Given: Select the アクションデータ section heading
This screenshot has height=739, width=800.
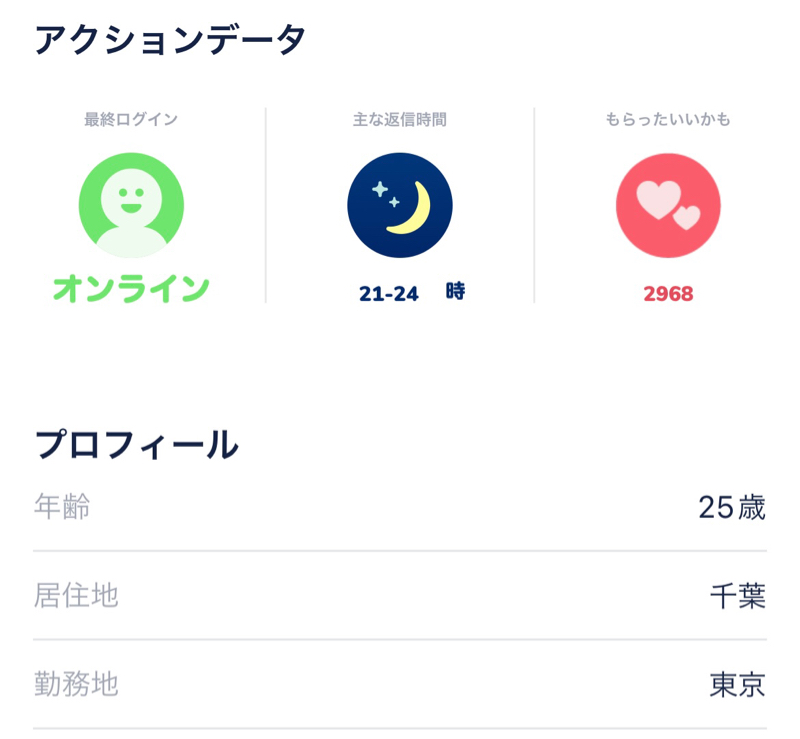Looking at the screenshot, I should (x=170, y=40).
